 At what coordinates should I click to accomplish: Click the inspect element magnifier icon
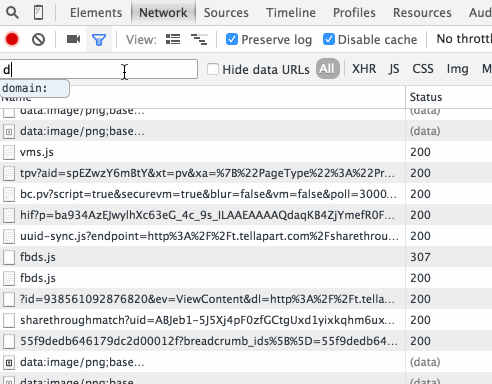pyautogui.click(x=12, y=13)
